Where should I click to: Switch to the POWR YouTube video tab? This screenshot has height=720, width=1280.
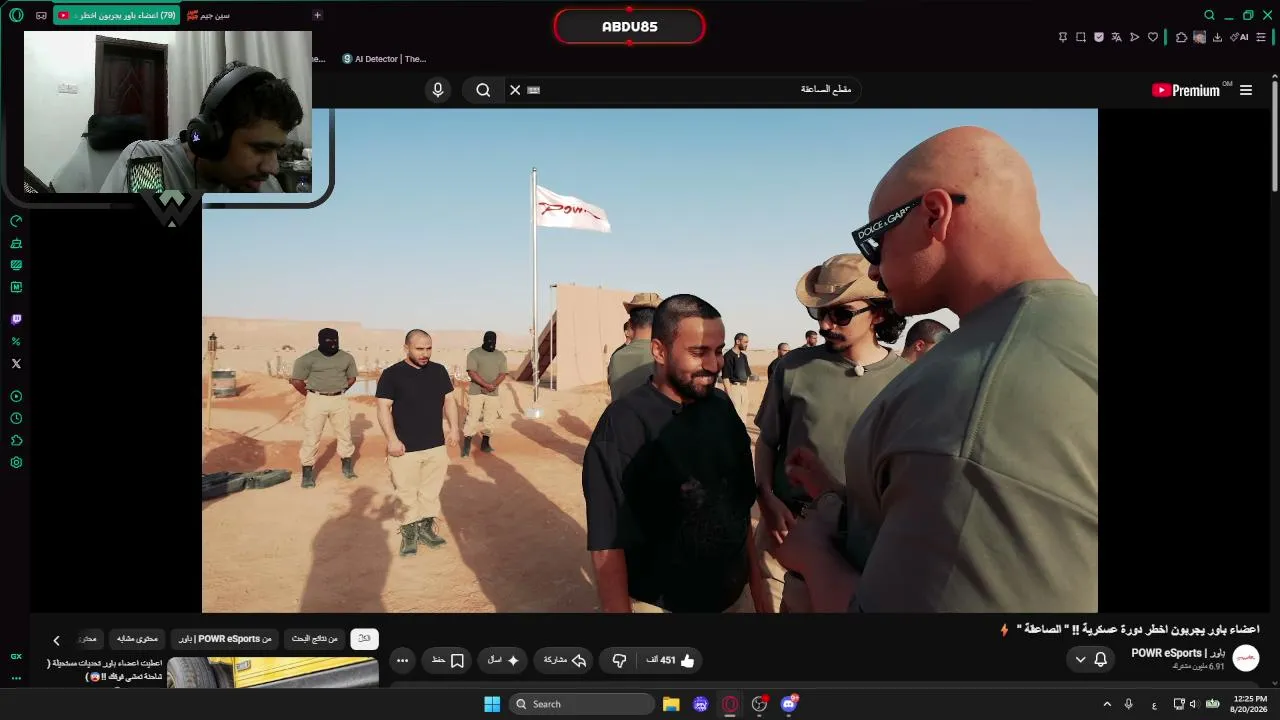117,16
